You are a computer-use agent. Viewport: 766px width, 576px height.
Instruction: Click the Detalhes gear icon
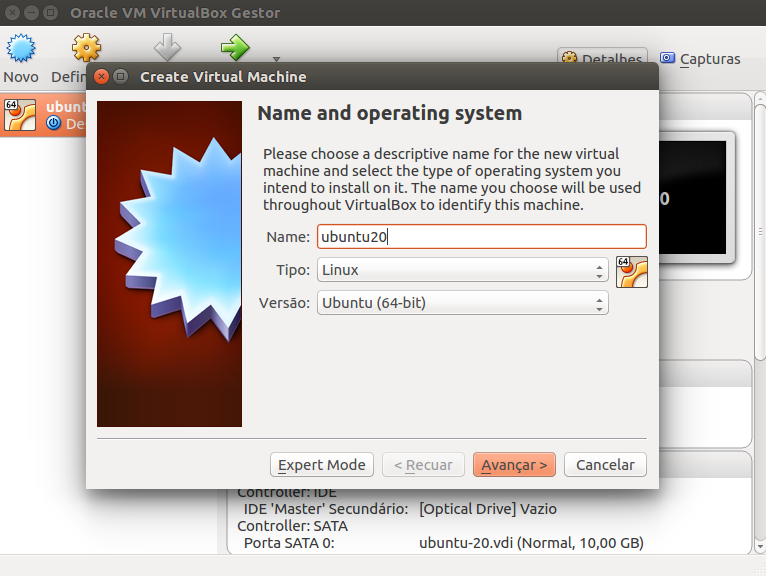point(569,58)
